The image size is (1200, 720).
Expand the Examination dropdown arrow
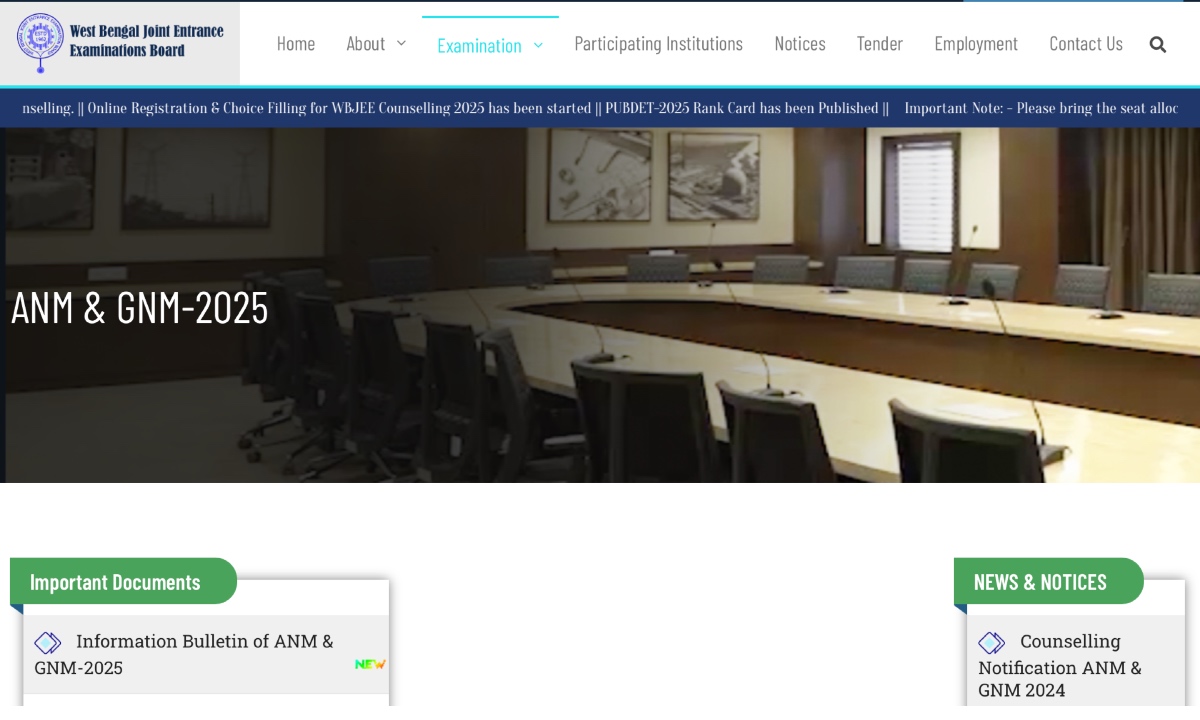point(538,45)
